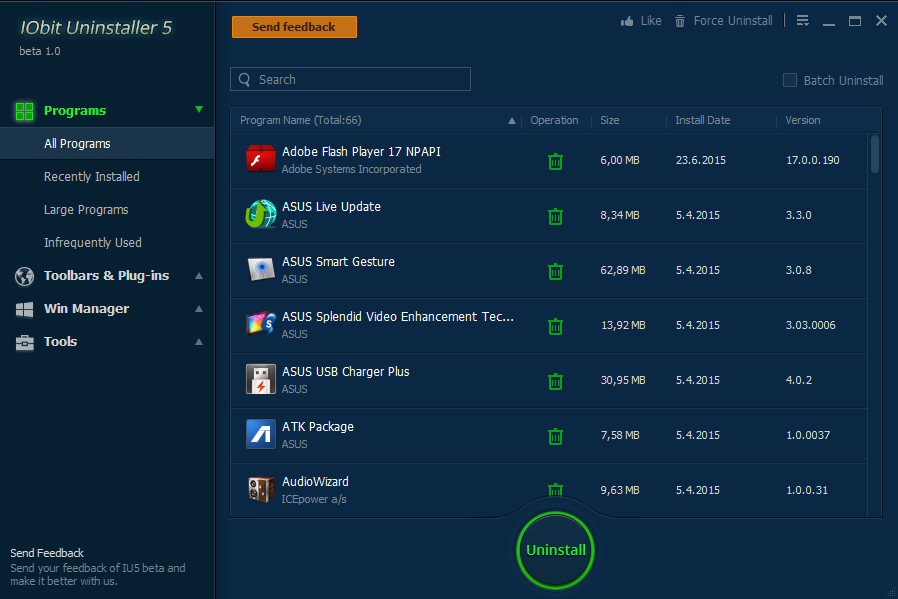This screenshot has height=599, width=898.
Task: Click the Programs green grid icon
Action: (24, 111)
